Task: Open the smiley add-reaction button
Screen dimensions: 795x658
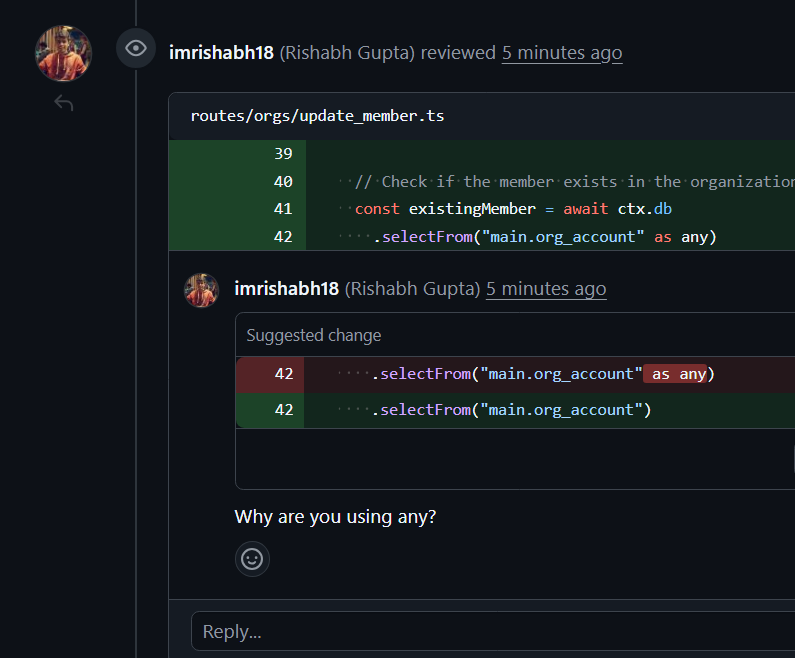Action: [x=252, y=558]
